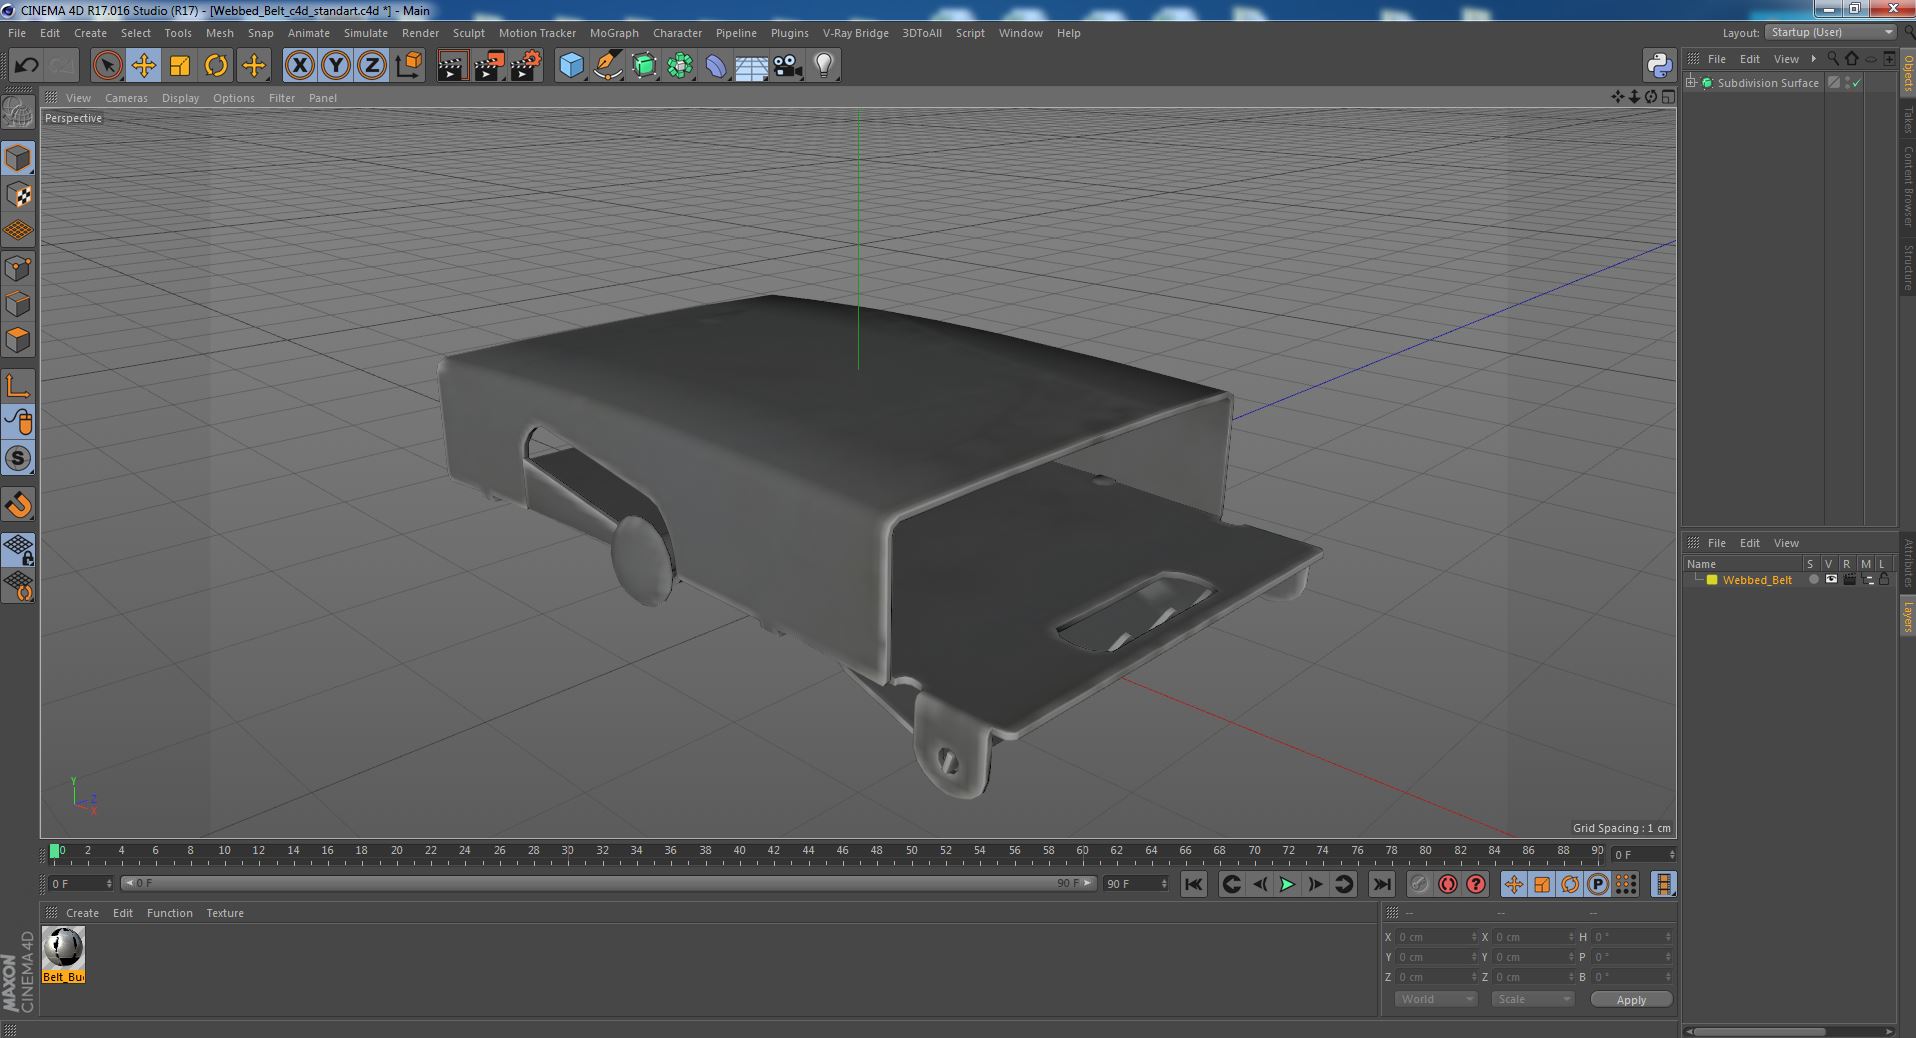Toggle Subdivision Surface enabled checkmark
1916x1038 pixels.
[x=1857, y=83]
